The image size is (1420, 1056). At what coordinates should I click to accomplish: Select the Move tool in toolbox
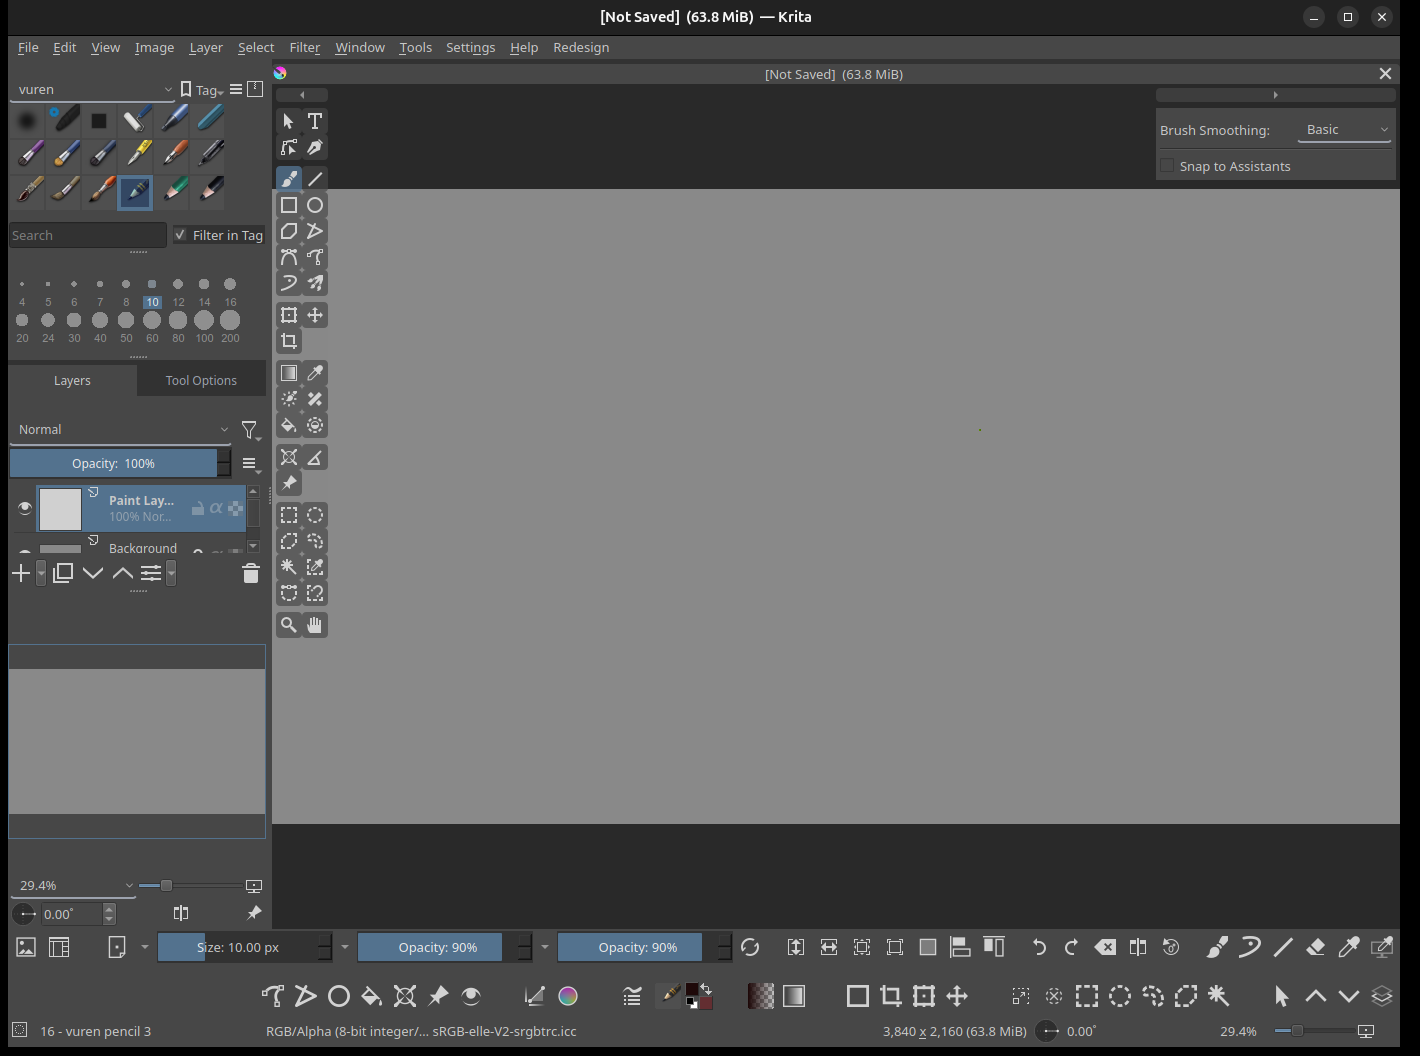315,315
